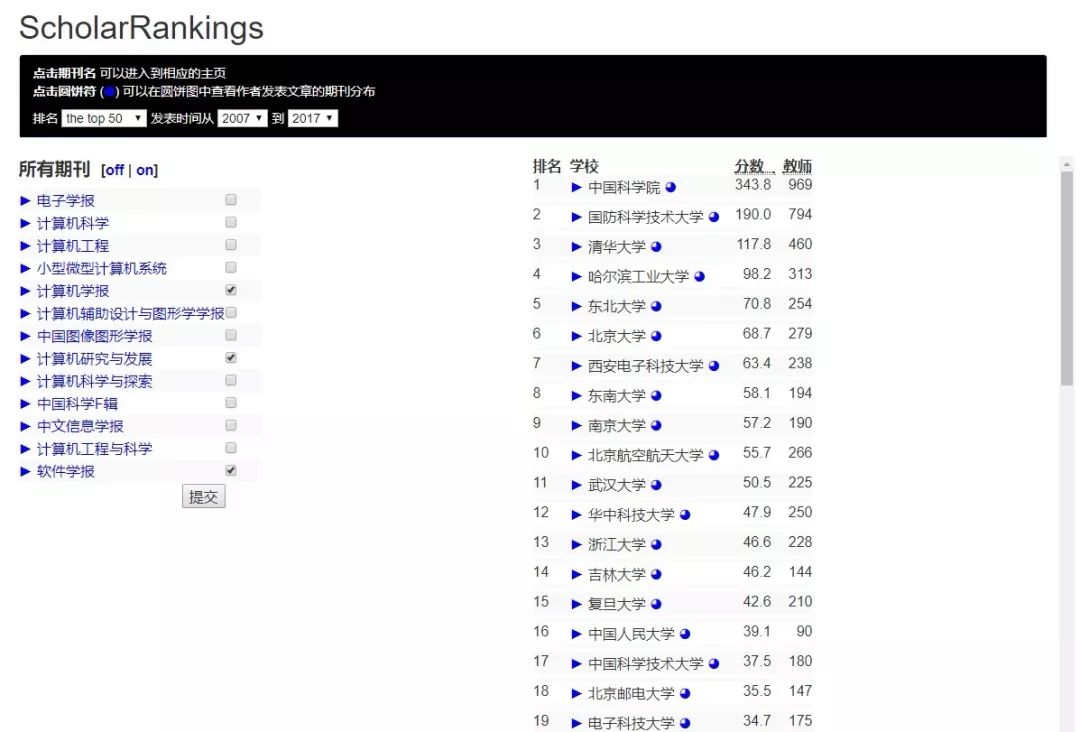Open pie chart for 国防科学技术大学

714,217
